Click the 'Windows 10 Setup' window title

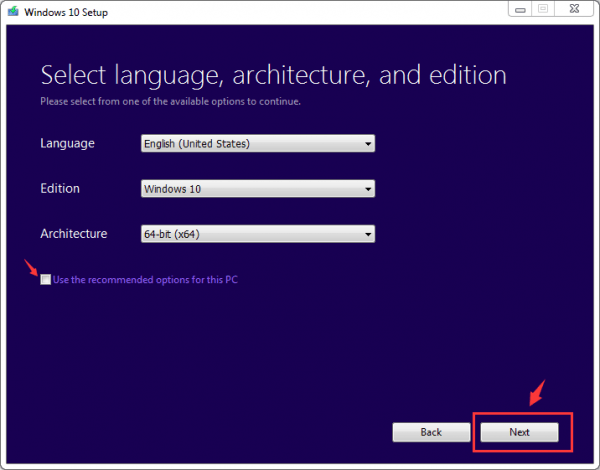[66, 12]
